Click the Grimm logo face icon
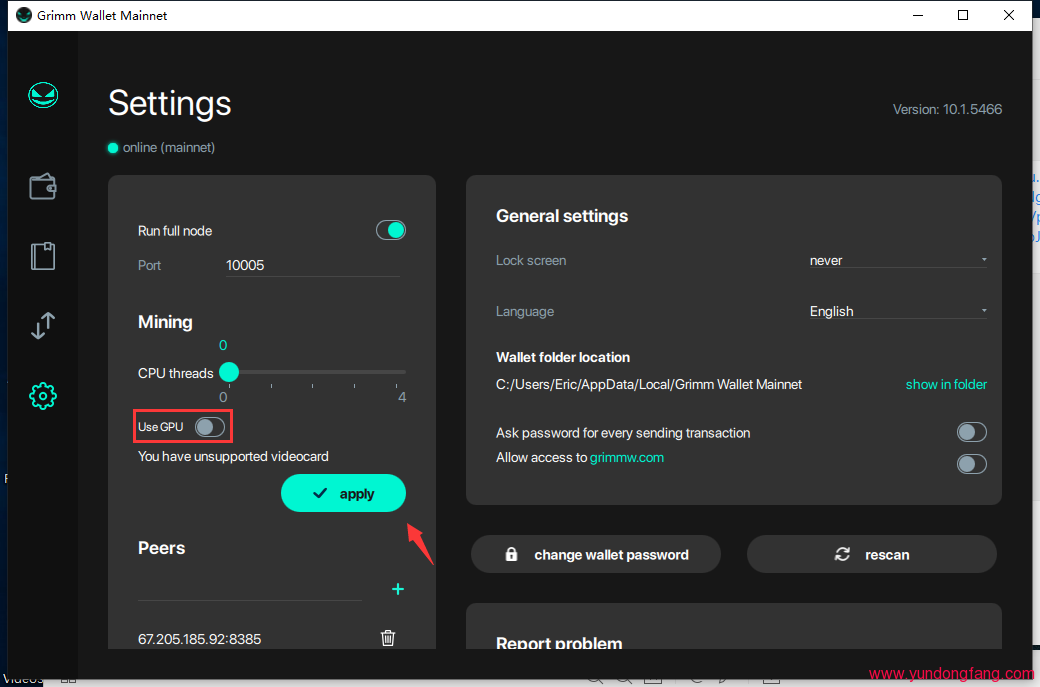The height and width of the screenshot is (687, 1040). (43, 96)
